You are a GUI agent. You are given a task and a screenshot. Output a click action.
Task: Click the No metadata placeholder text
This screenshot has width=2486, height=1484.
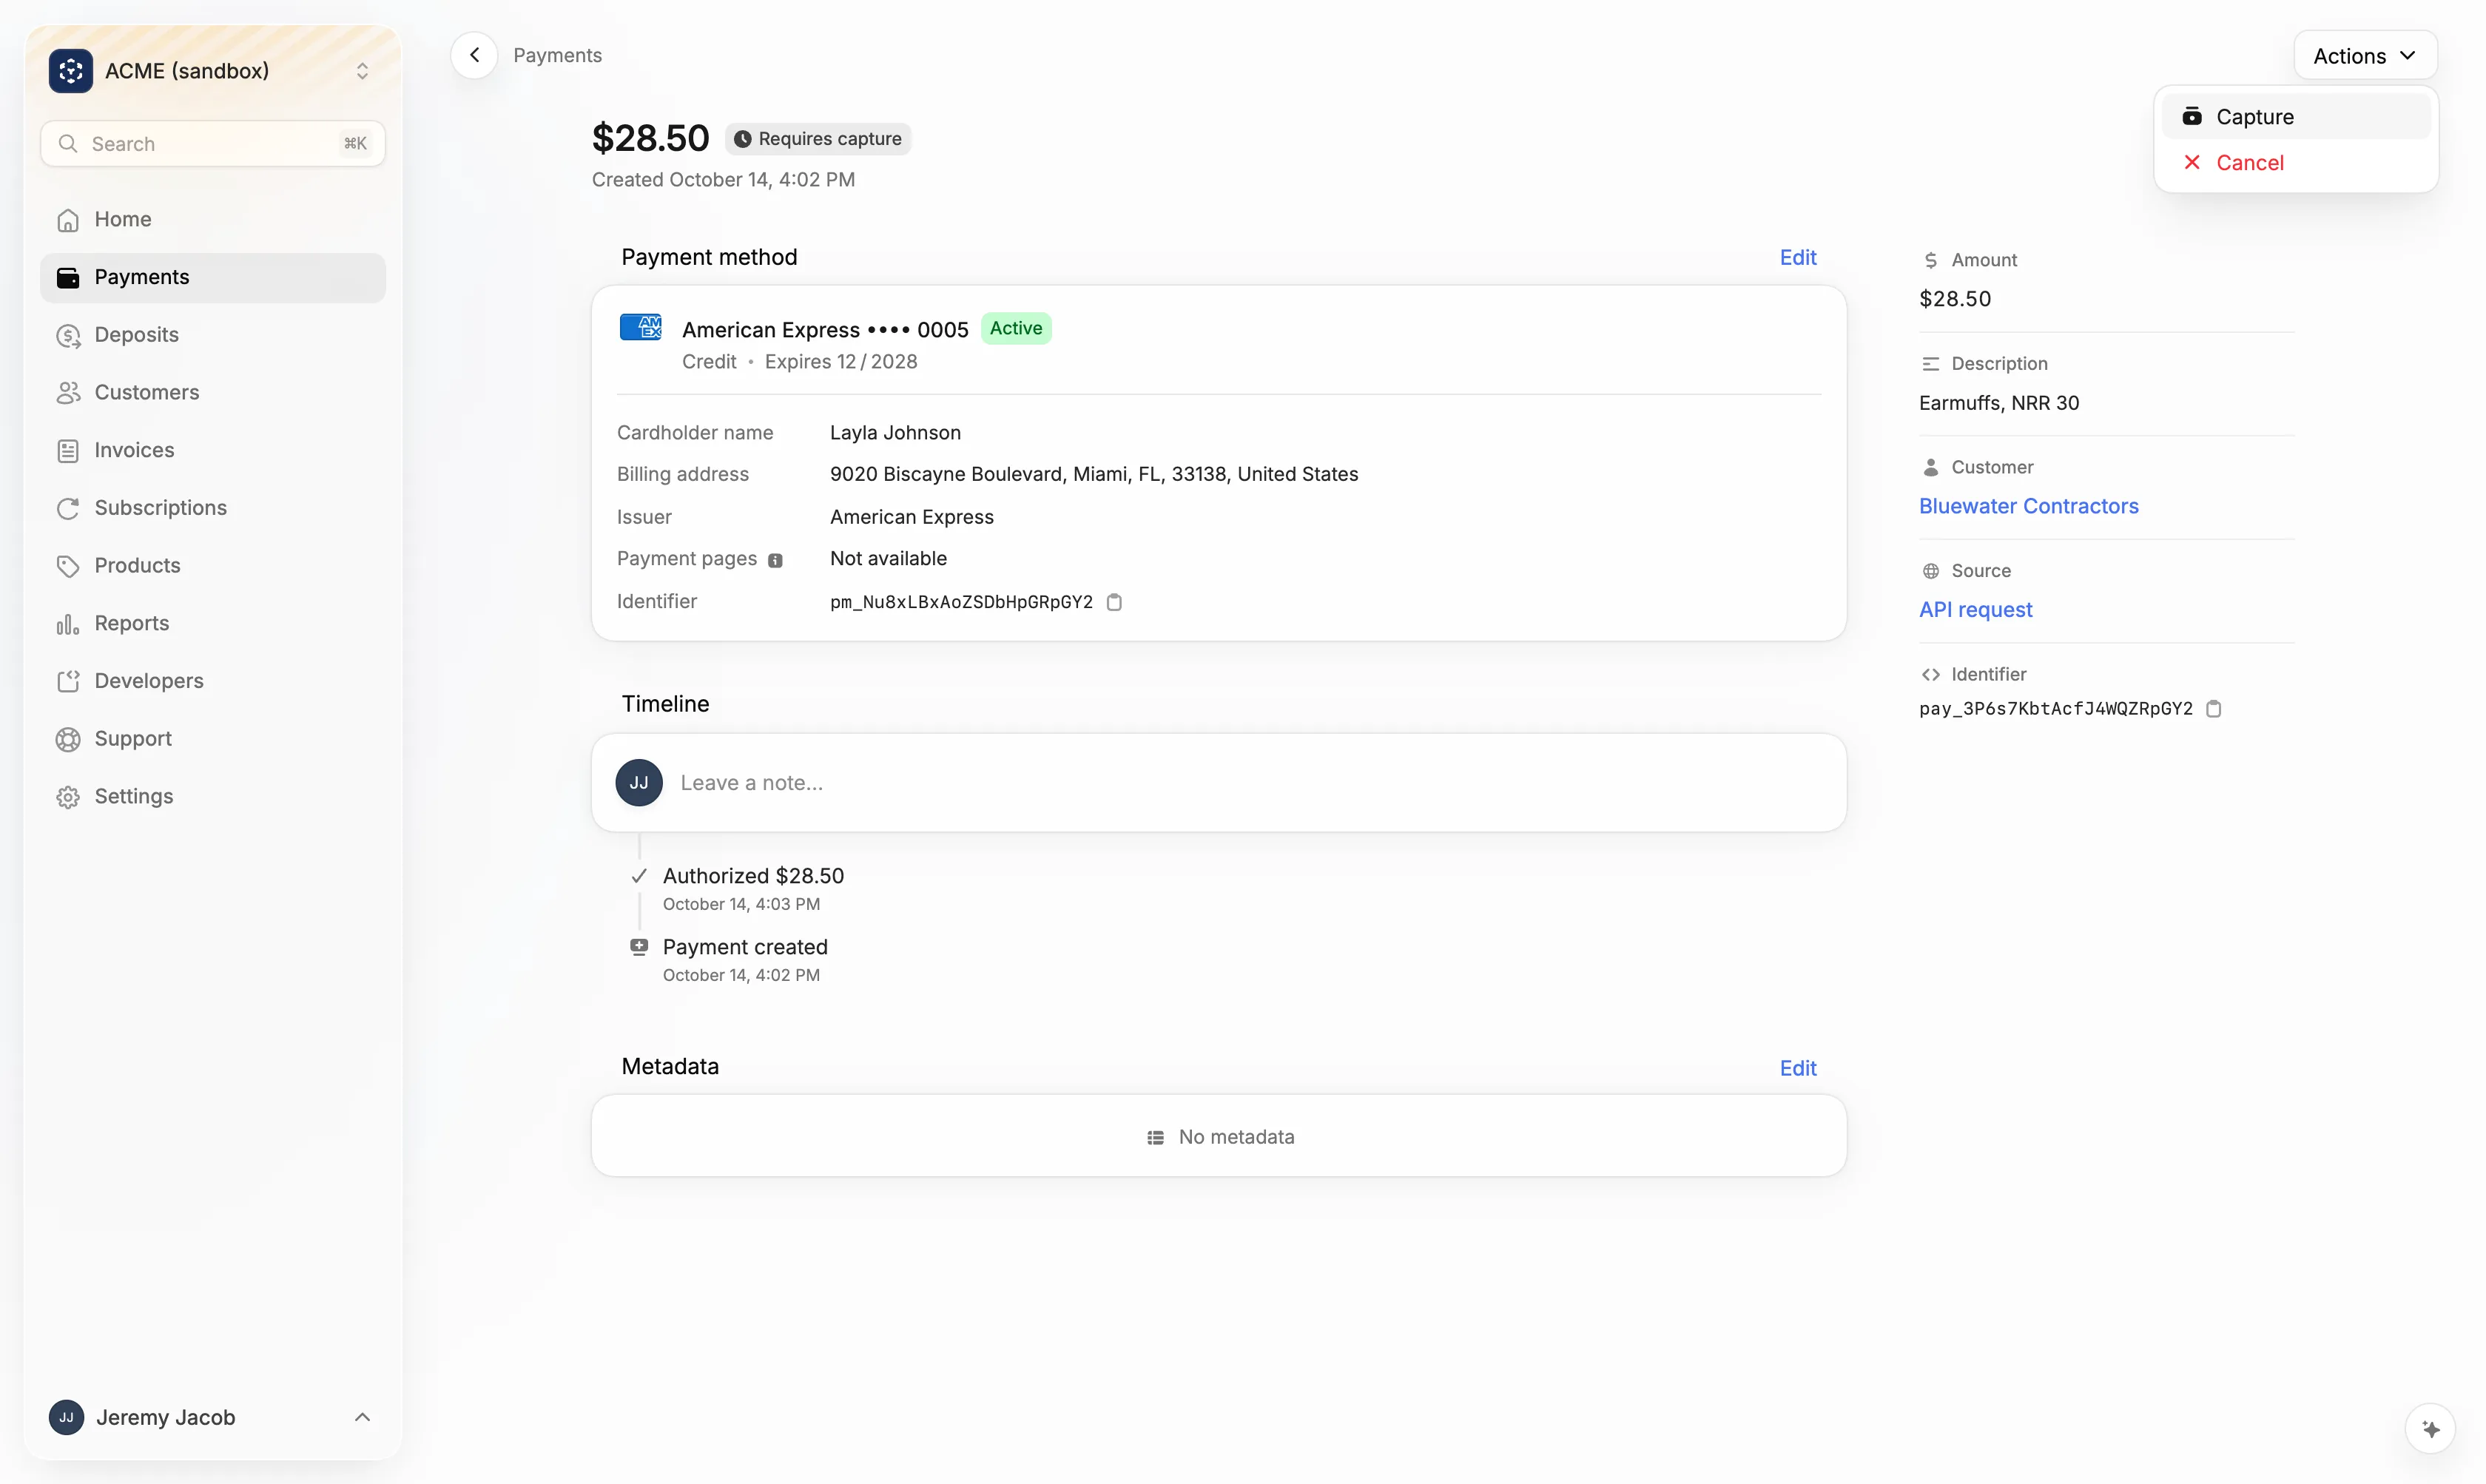pos(1236,1137)
